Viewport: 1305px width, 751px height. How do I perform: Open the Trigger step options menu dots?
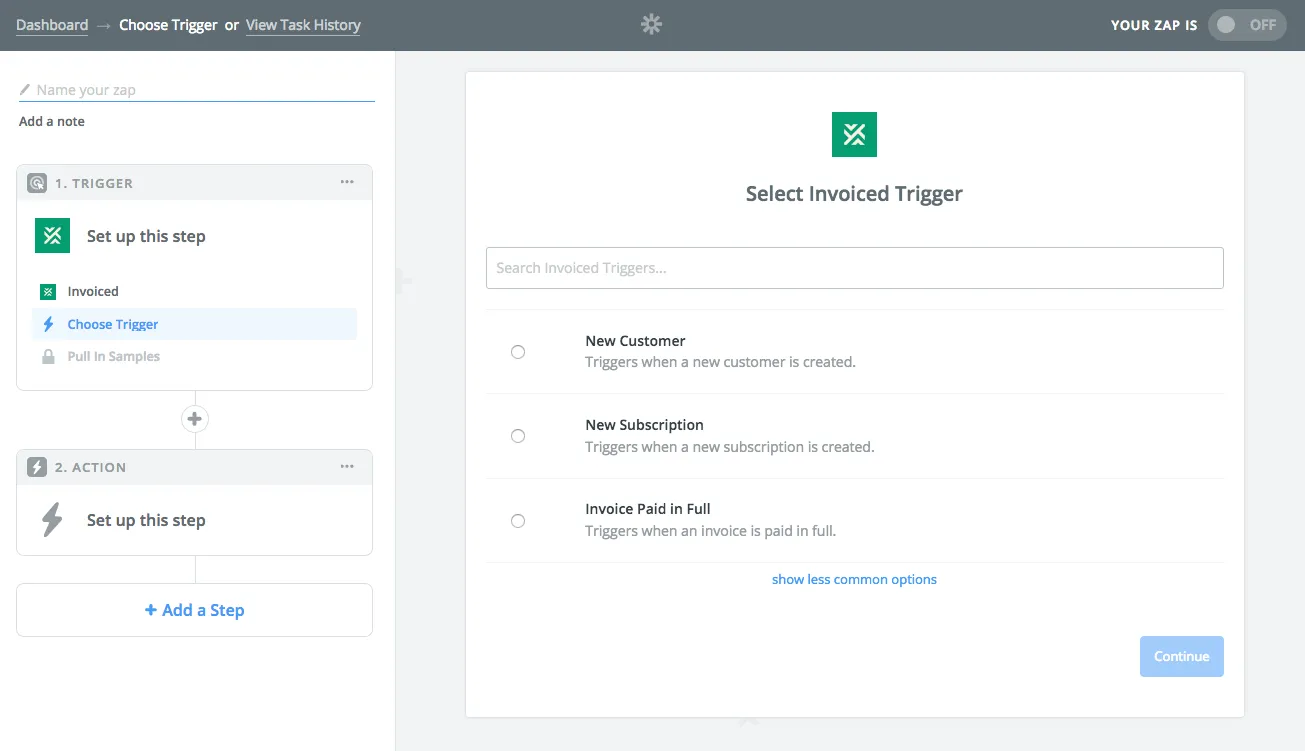[x=347, y=182]
